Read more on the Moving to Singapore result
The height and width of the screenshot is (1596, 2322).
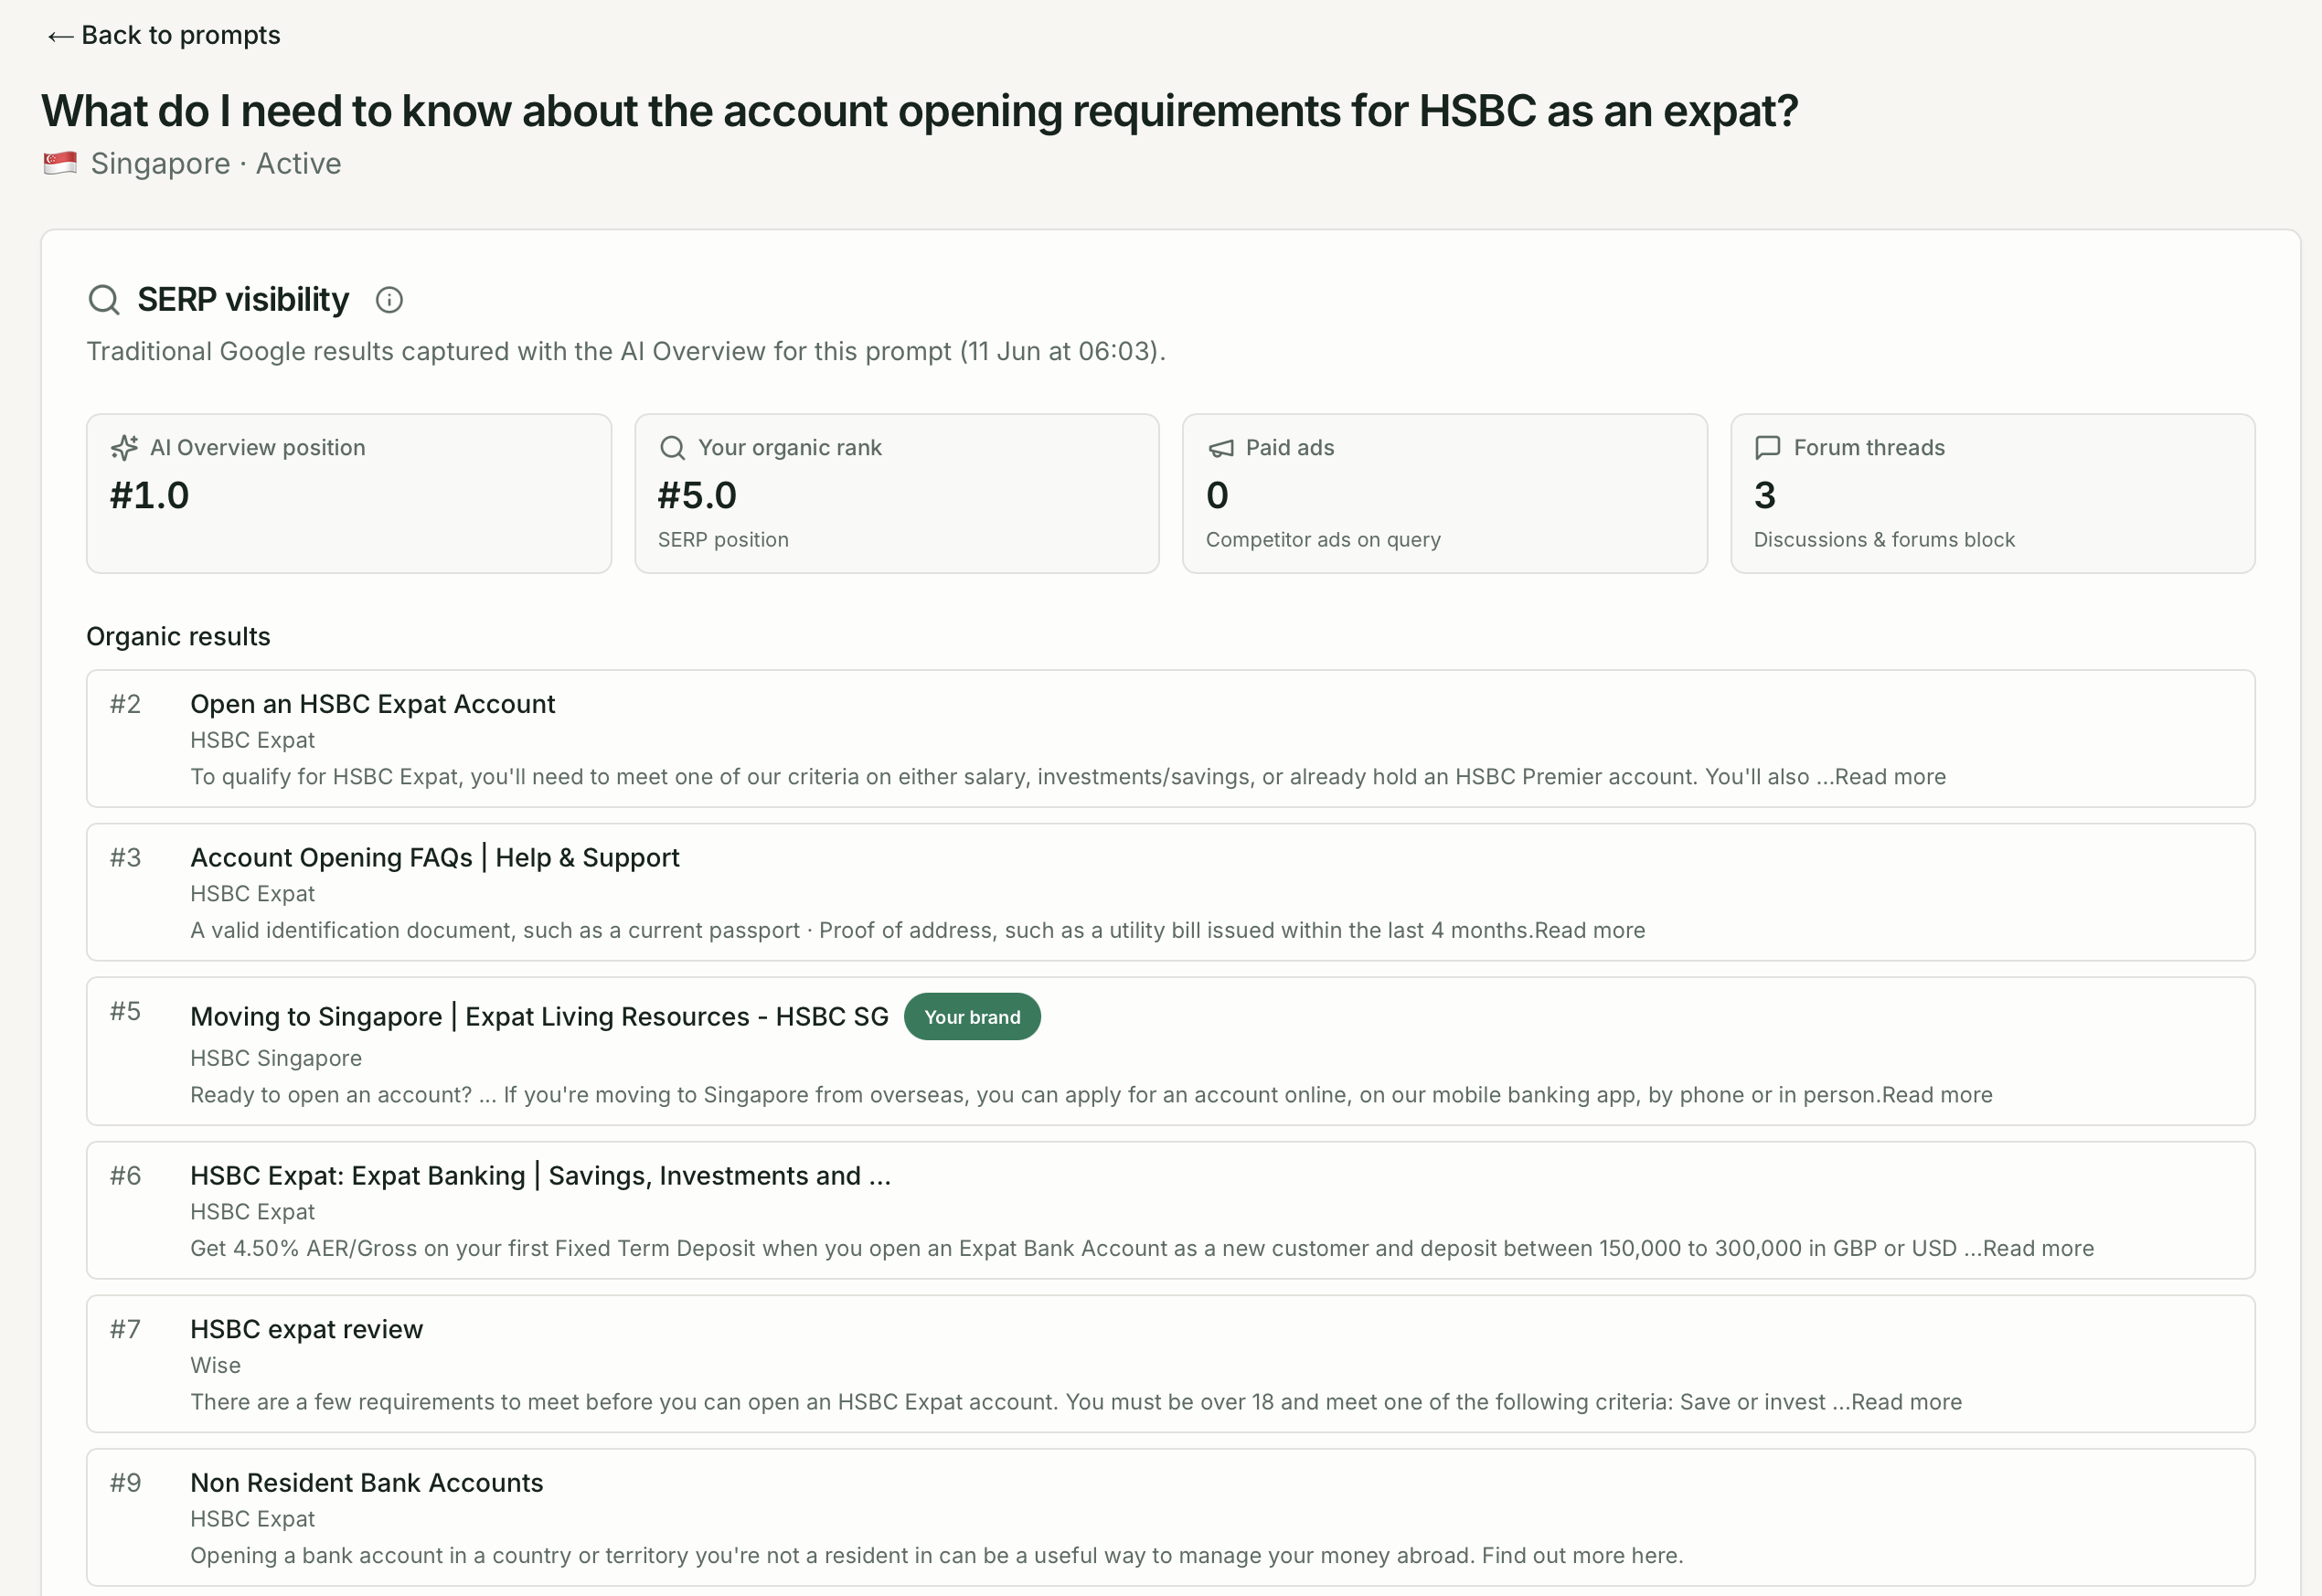(1937, 1095)
